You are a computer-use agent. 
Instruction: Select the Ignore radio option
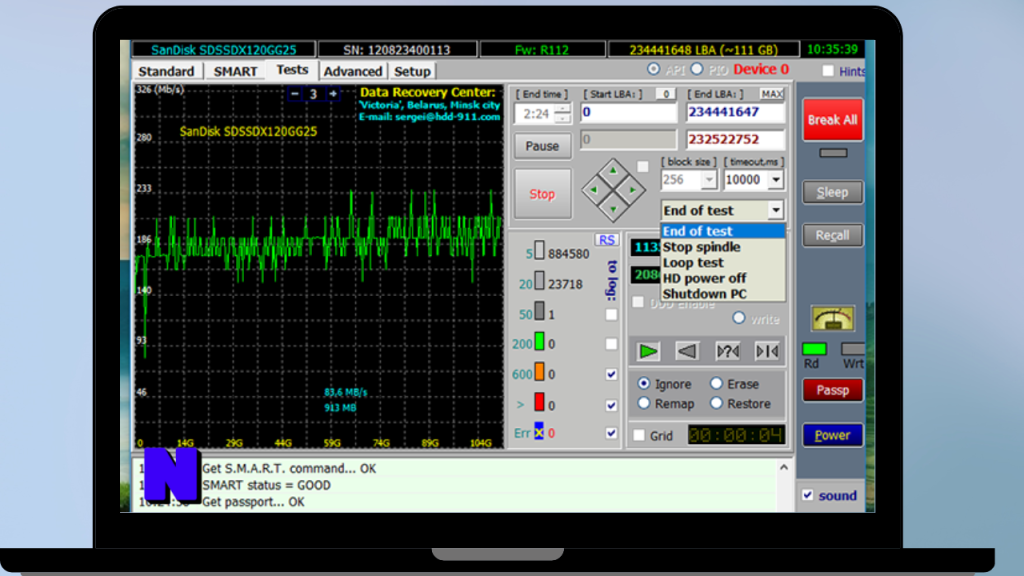pos(644,383)
